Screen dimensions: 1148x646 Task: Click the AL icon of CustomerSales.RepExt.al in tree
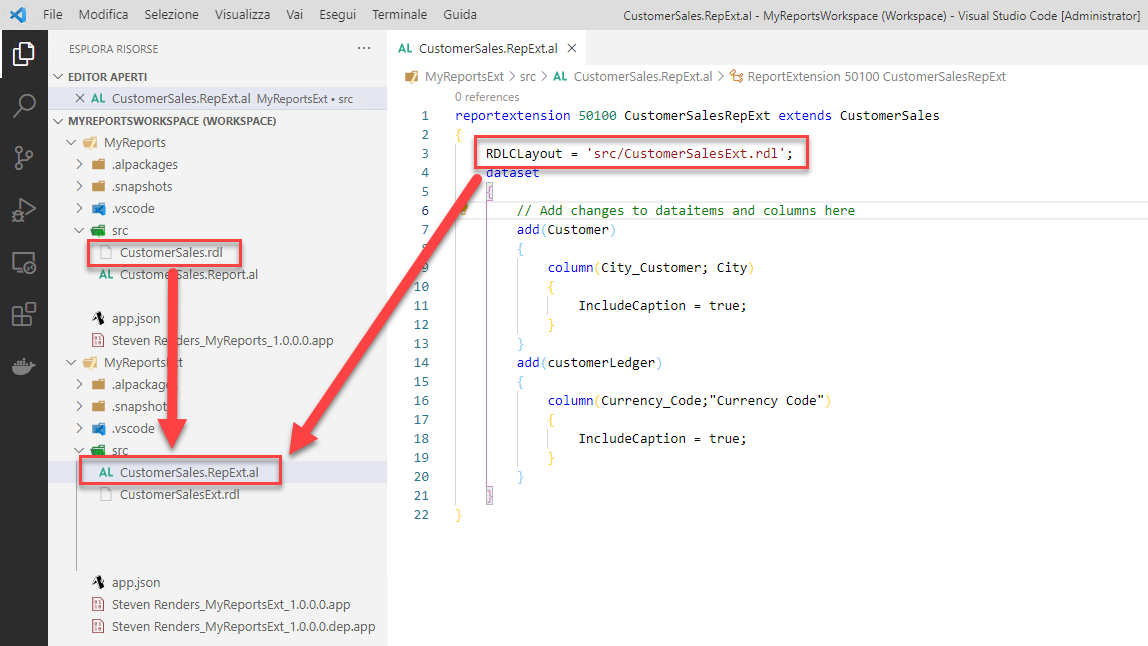(106, 472)
